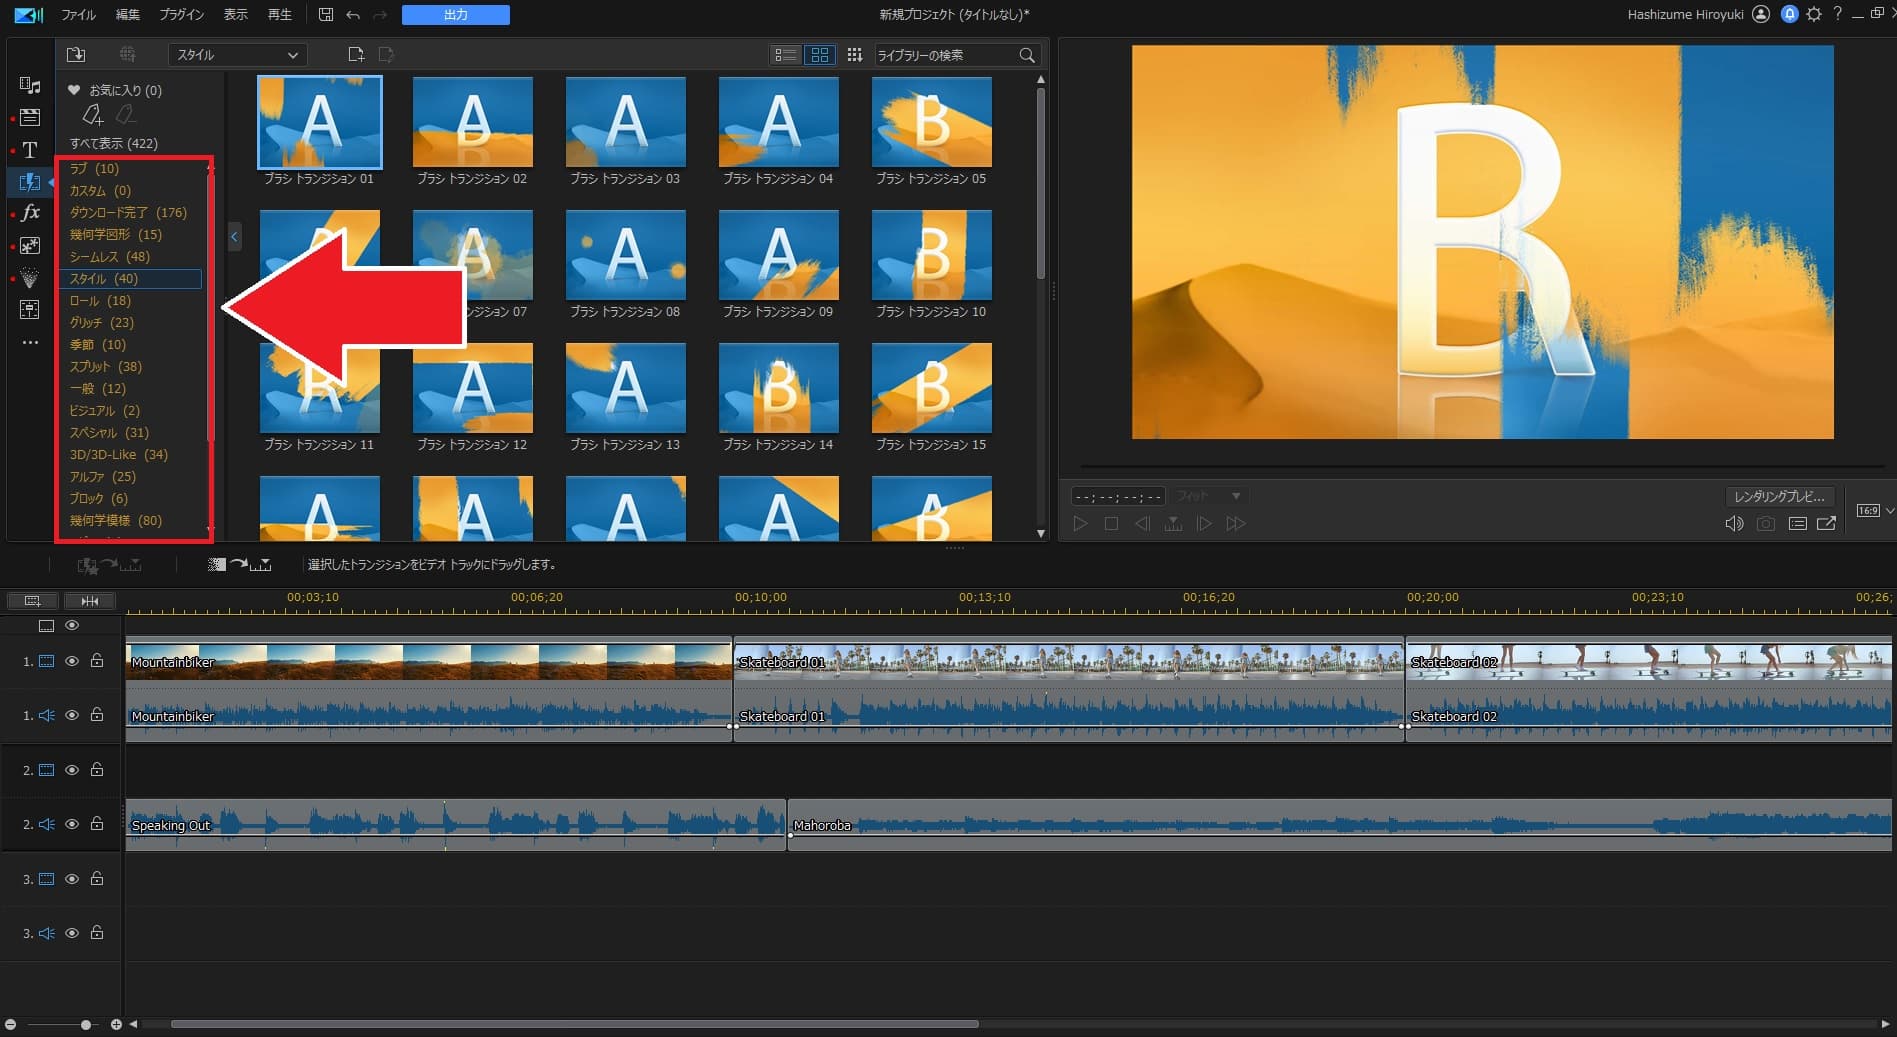Apply fade transition to all videos icon
Screen dimensions: 1897x1037
click(240, 565)
